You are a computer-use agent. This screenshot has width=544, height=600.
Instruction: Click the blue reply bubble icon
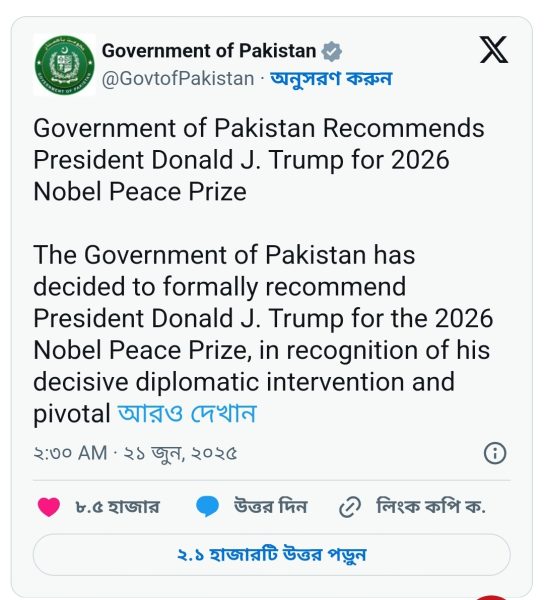point(207,507)
